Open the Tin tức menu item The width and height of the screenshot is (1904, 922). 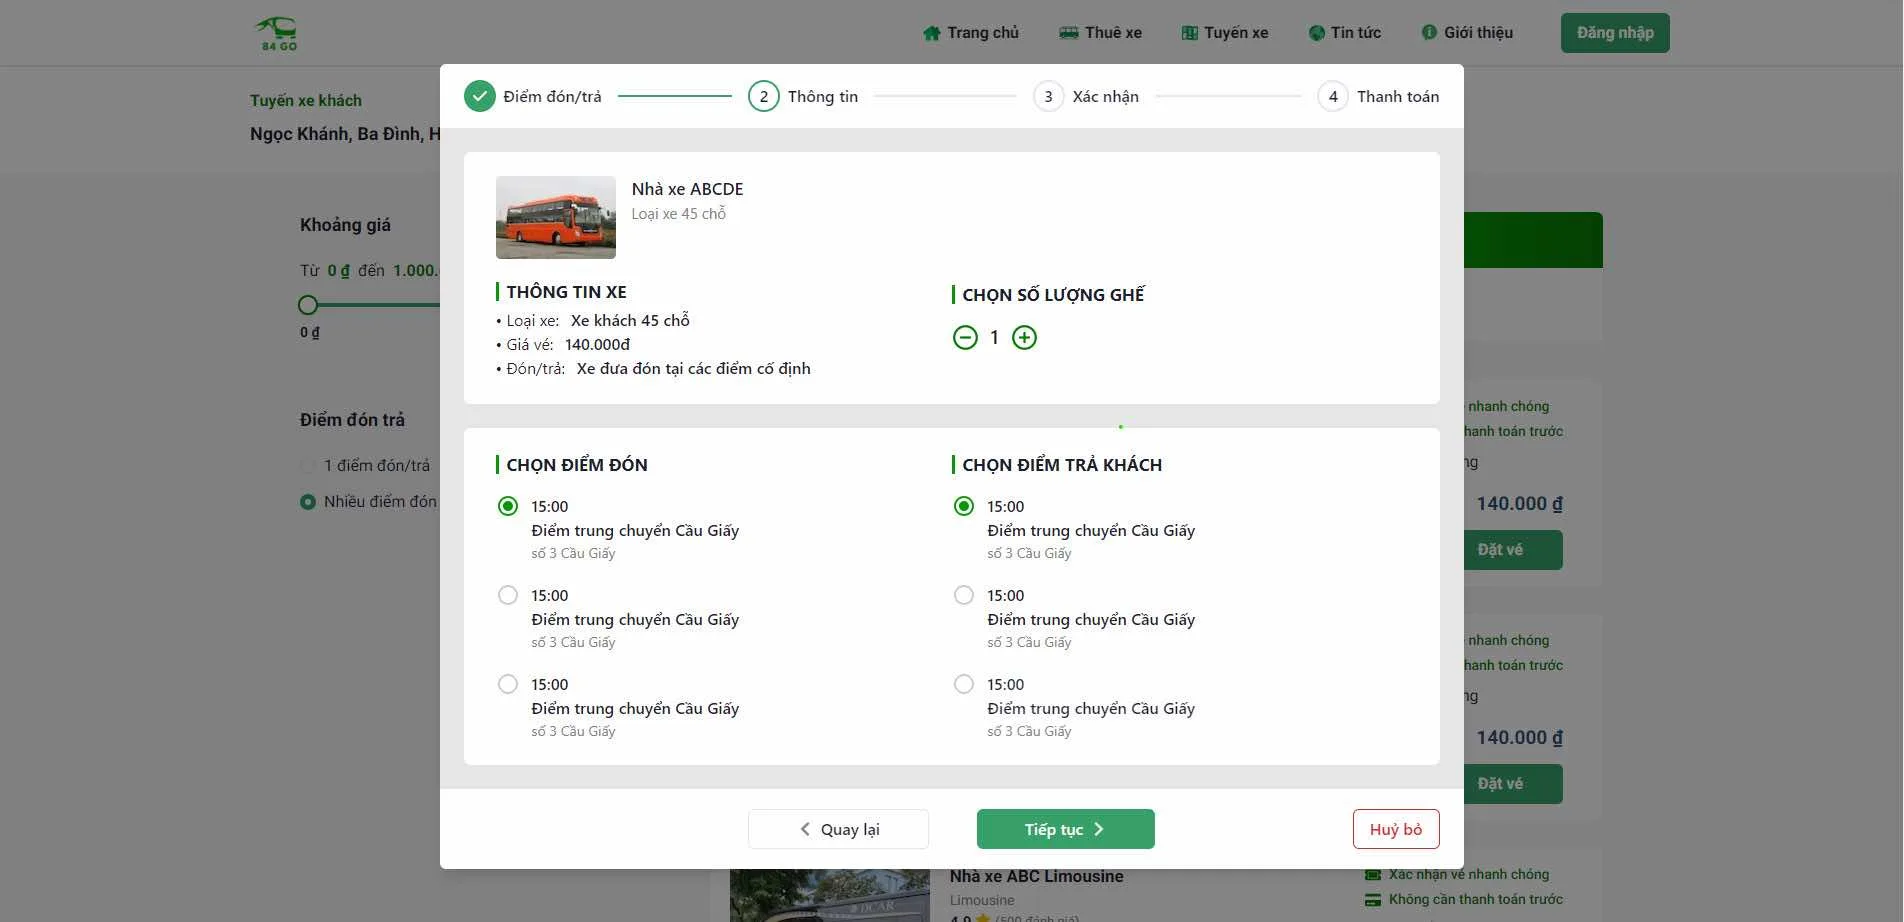[1345, 33]
